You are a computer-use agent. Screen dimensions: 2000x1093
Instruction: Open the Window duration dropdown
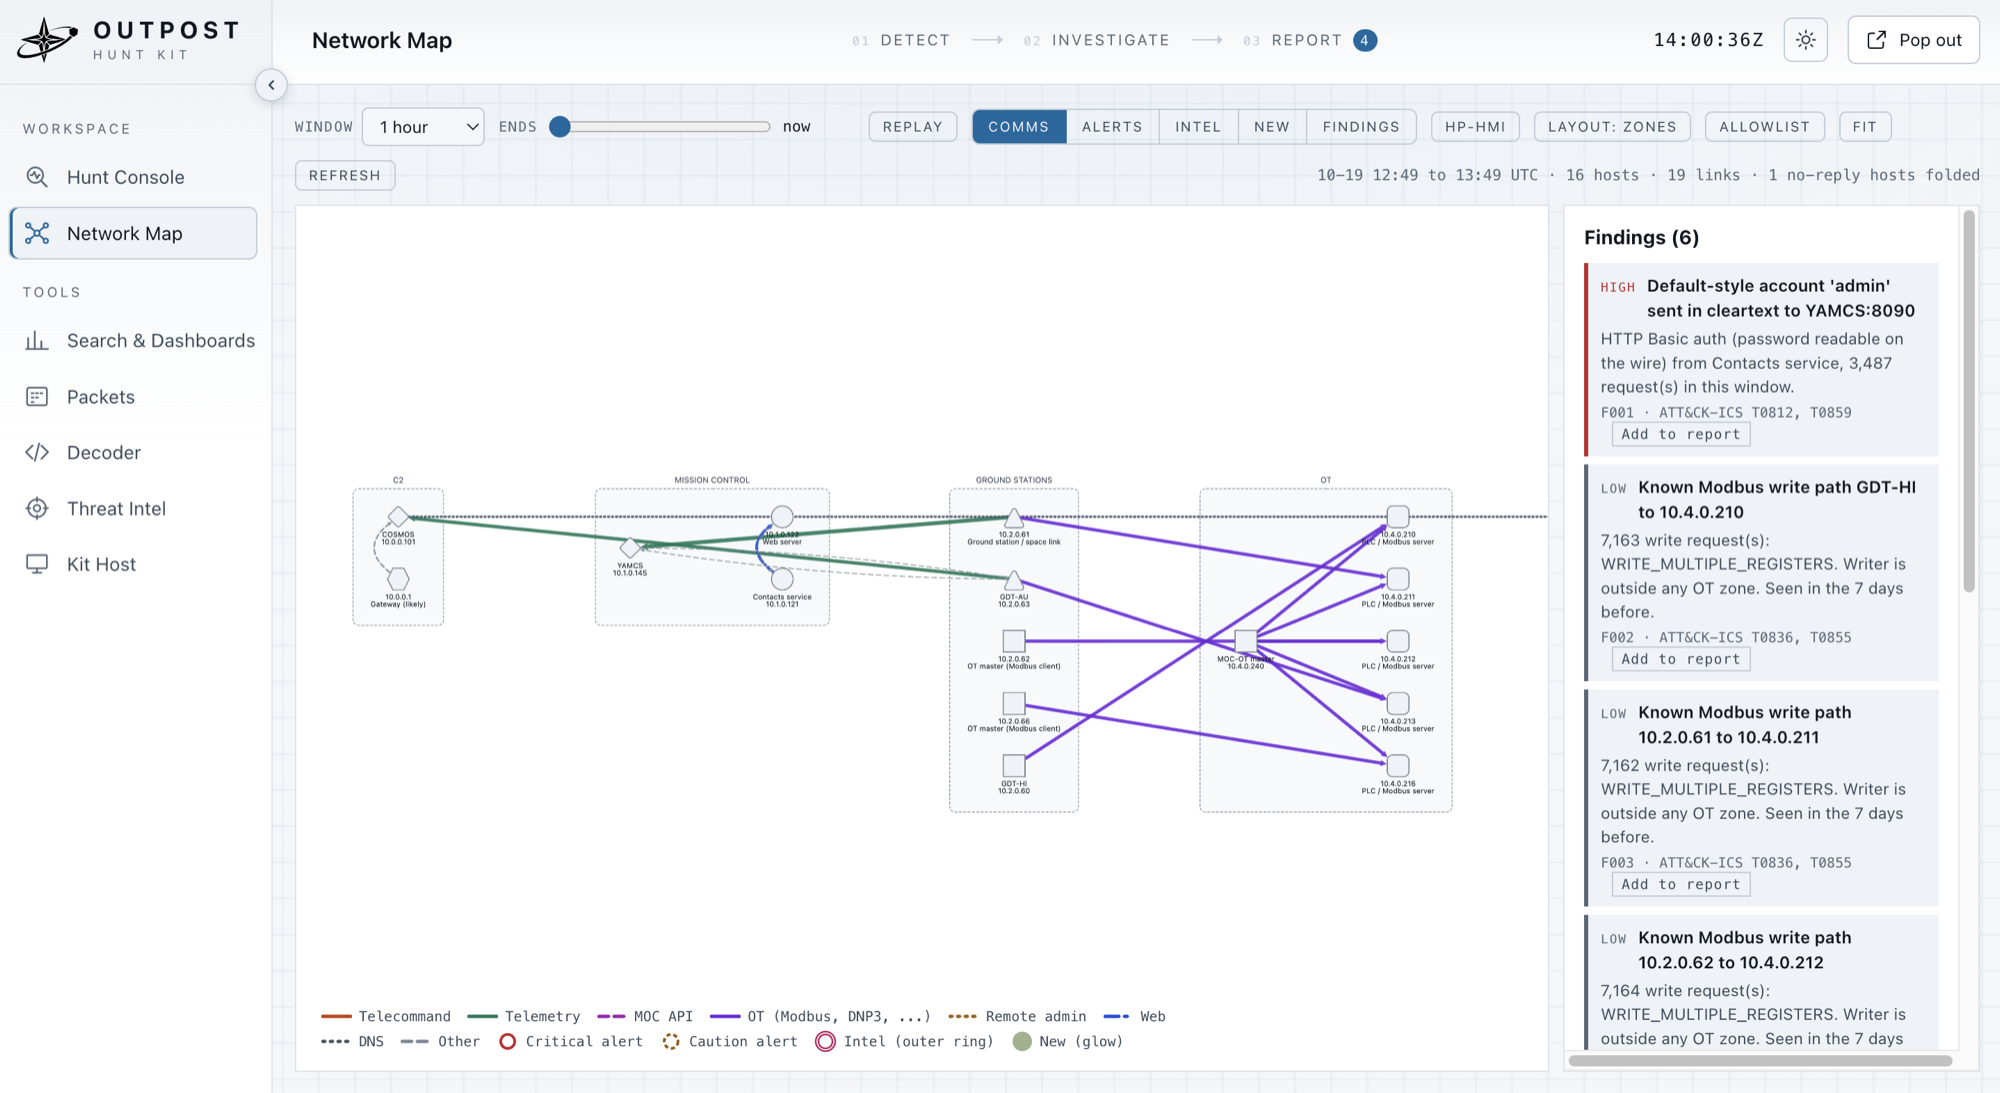(x=423, y=127)
